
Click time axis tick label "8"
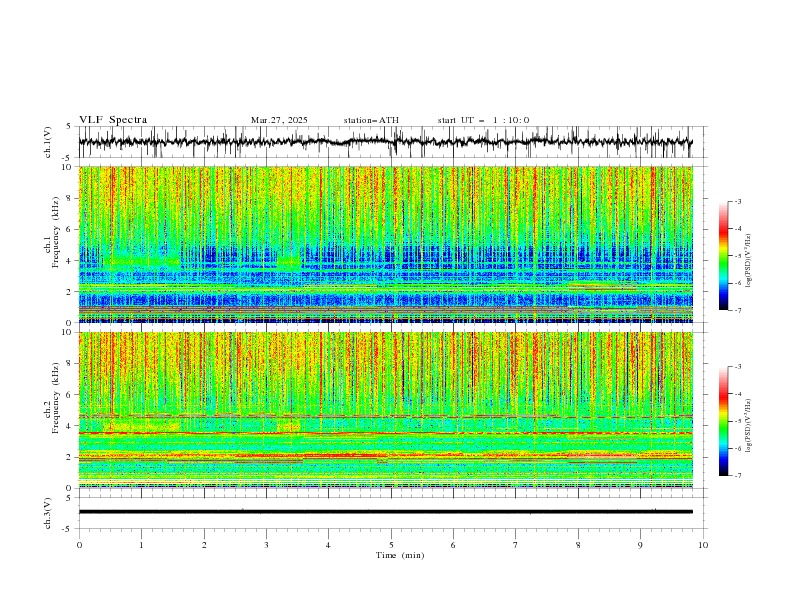point(578,545)
